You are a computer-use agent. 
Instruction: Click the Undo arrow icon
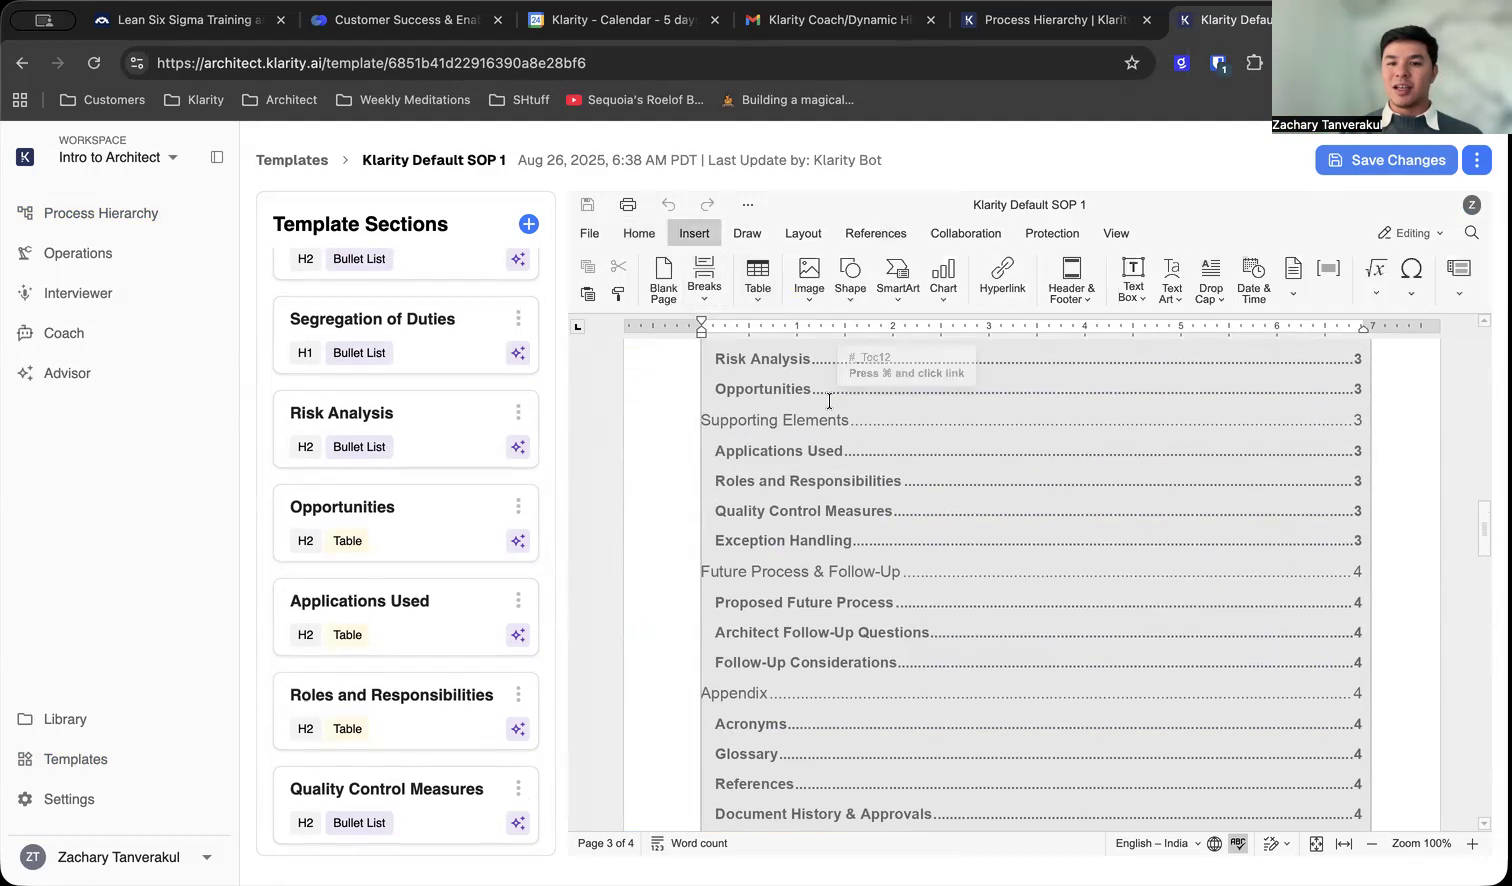point(668,205)
